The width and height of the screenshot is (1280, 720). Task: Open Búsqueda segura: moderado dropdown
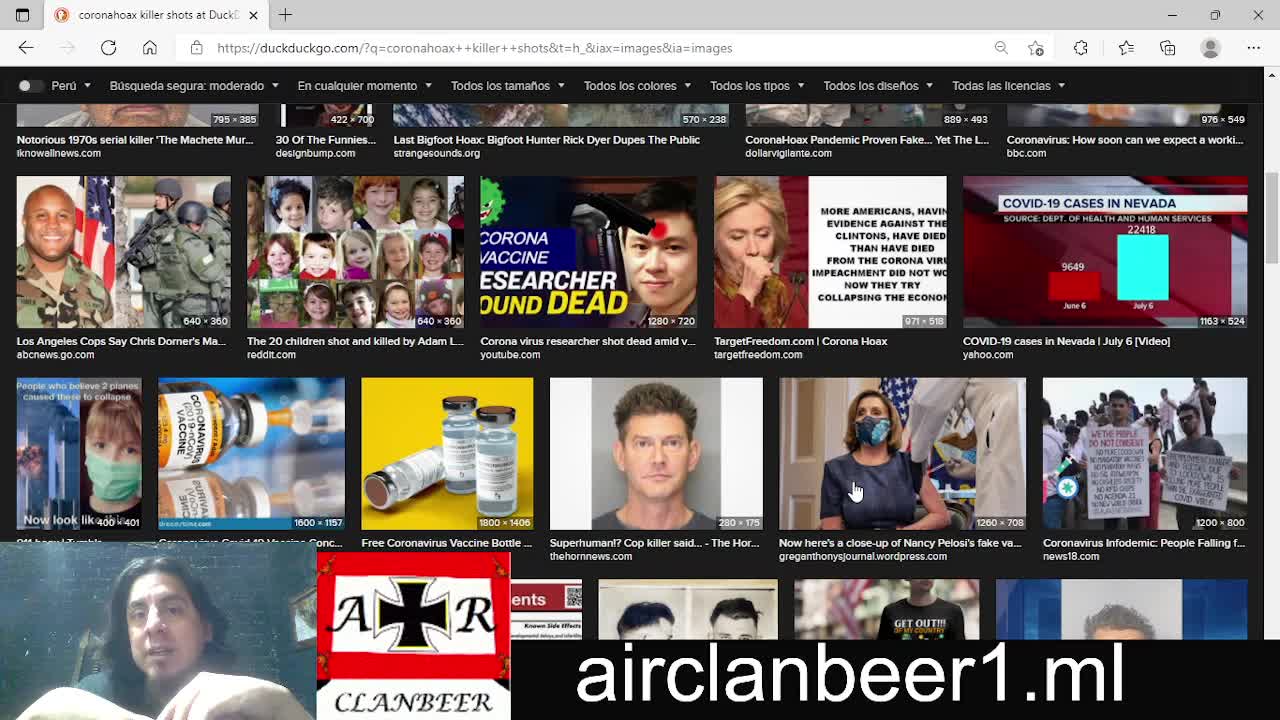pyautogui.click(x=194, y=86)
